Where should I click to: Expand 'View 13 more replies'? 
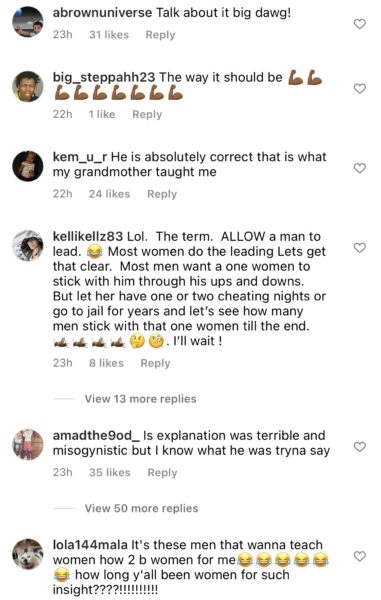pyautogui.click(x=140, y=399)
